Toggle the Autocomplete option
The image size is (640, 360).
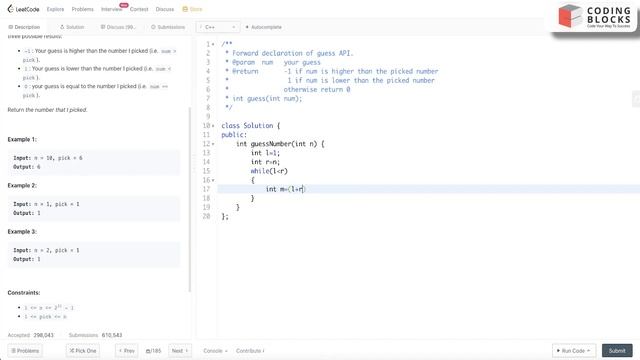tap(264, 27)
